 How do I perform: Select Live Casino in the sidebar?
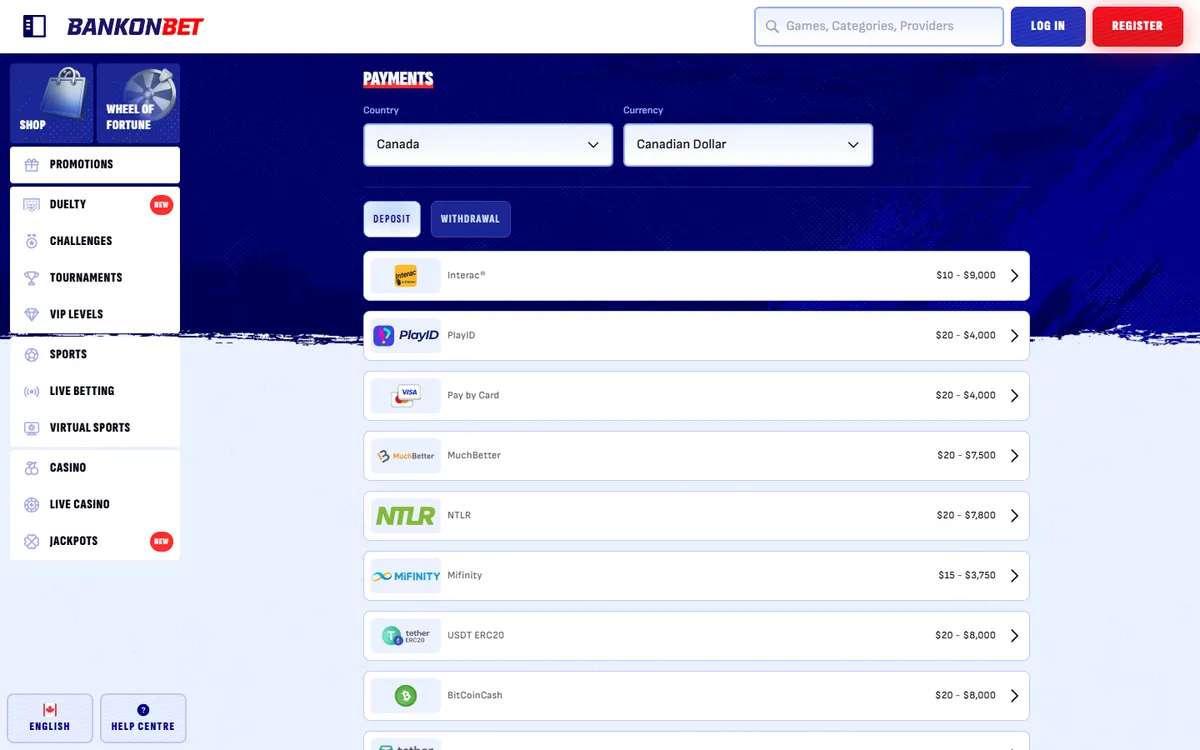point(95,505)
